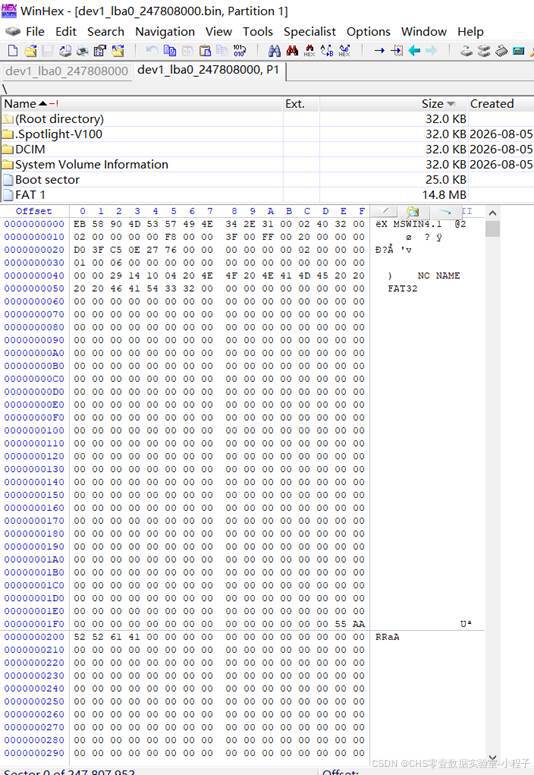Click the WinHex application logo icon
Image resolution: width=534 pixels, height=775 pixels.
pos(9,11)
